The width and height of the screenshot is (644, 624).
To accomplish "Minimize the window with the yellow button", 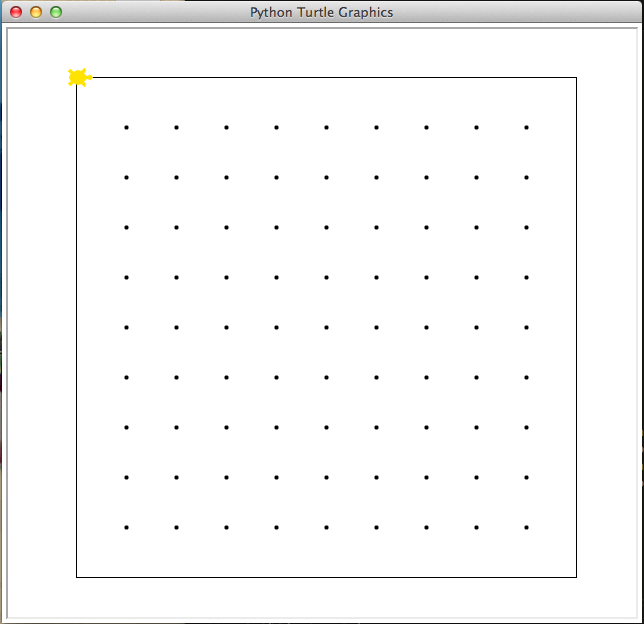I will point(36,12).
